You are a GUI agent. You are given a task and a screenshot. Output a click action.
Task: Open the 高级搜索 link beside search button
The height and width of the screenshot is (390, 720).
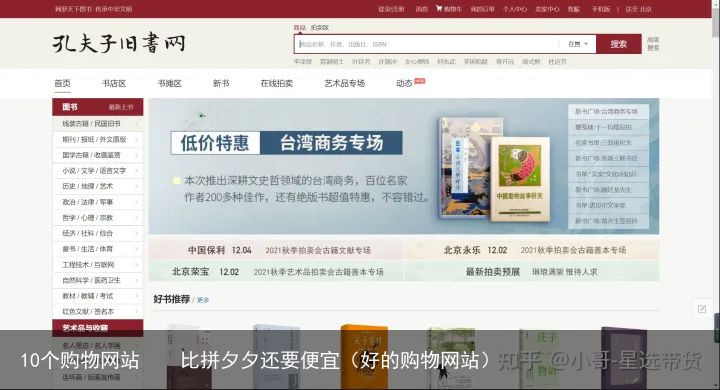click(x=653, y=44)
